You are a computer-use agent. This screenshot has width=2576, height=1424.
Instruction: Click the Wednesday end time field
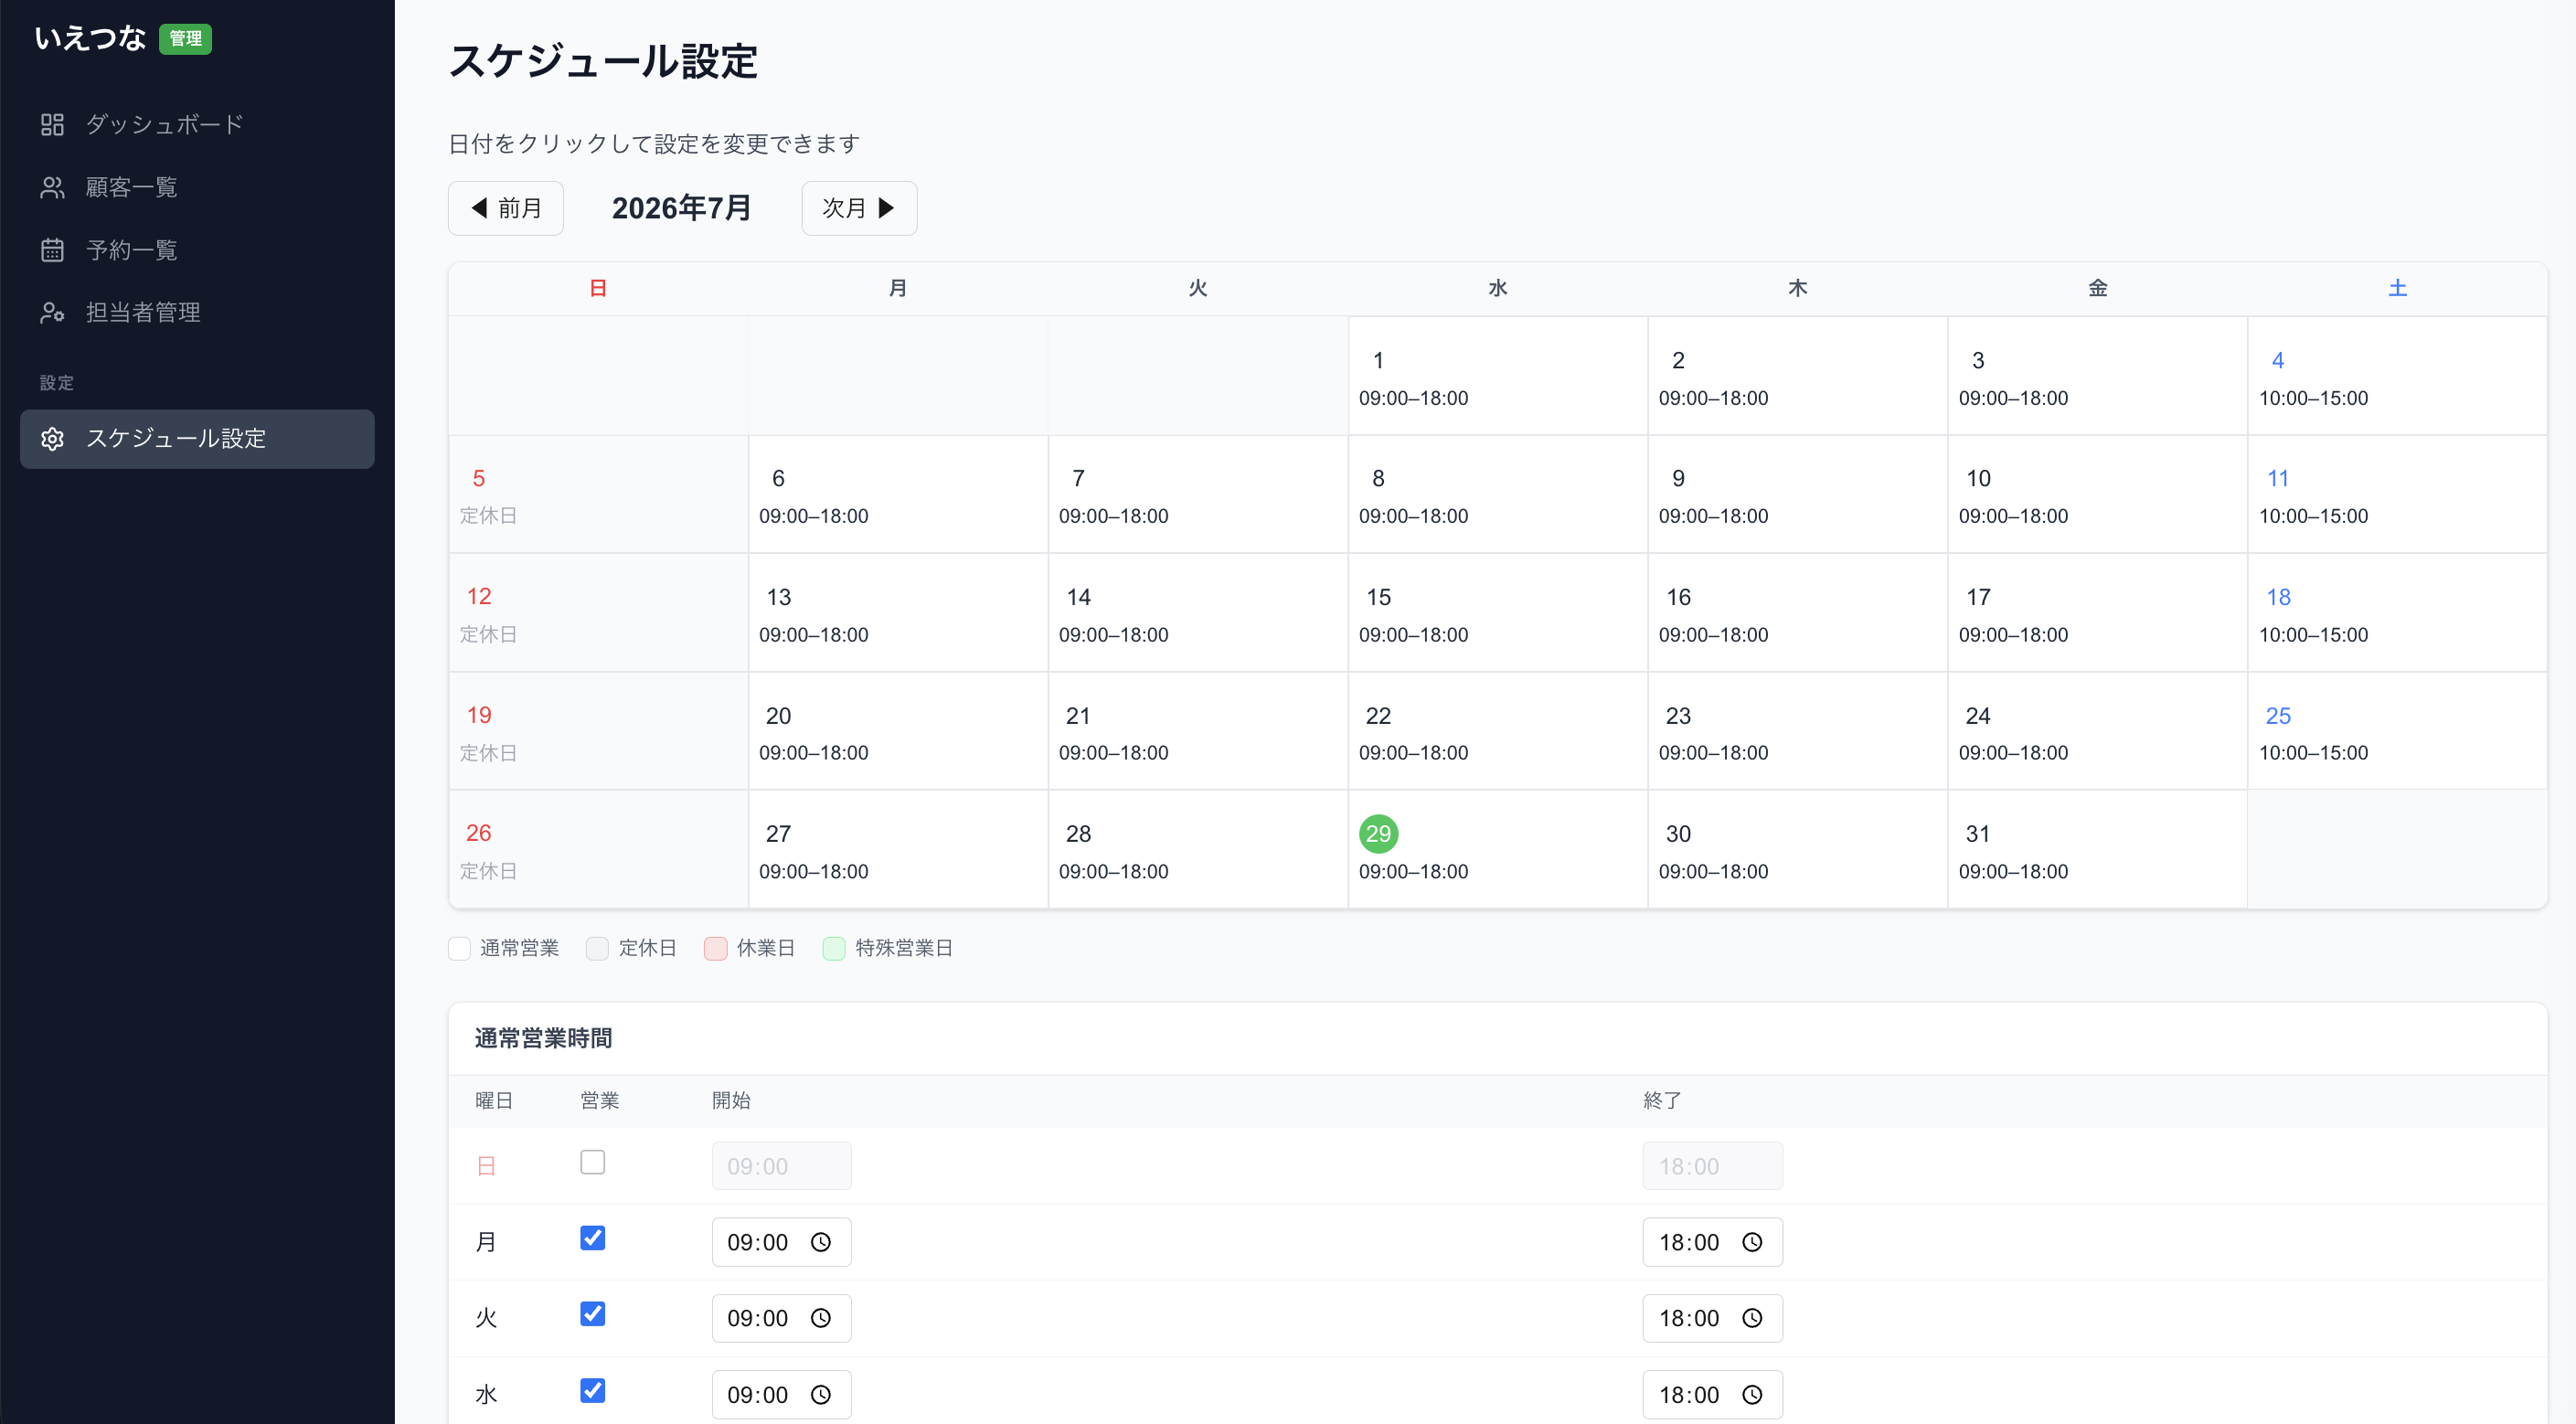click(1712, 1395)
